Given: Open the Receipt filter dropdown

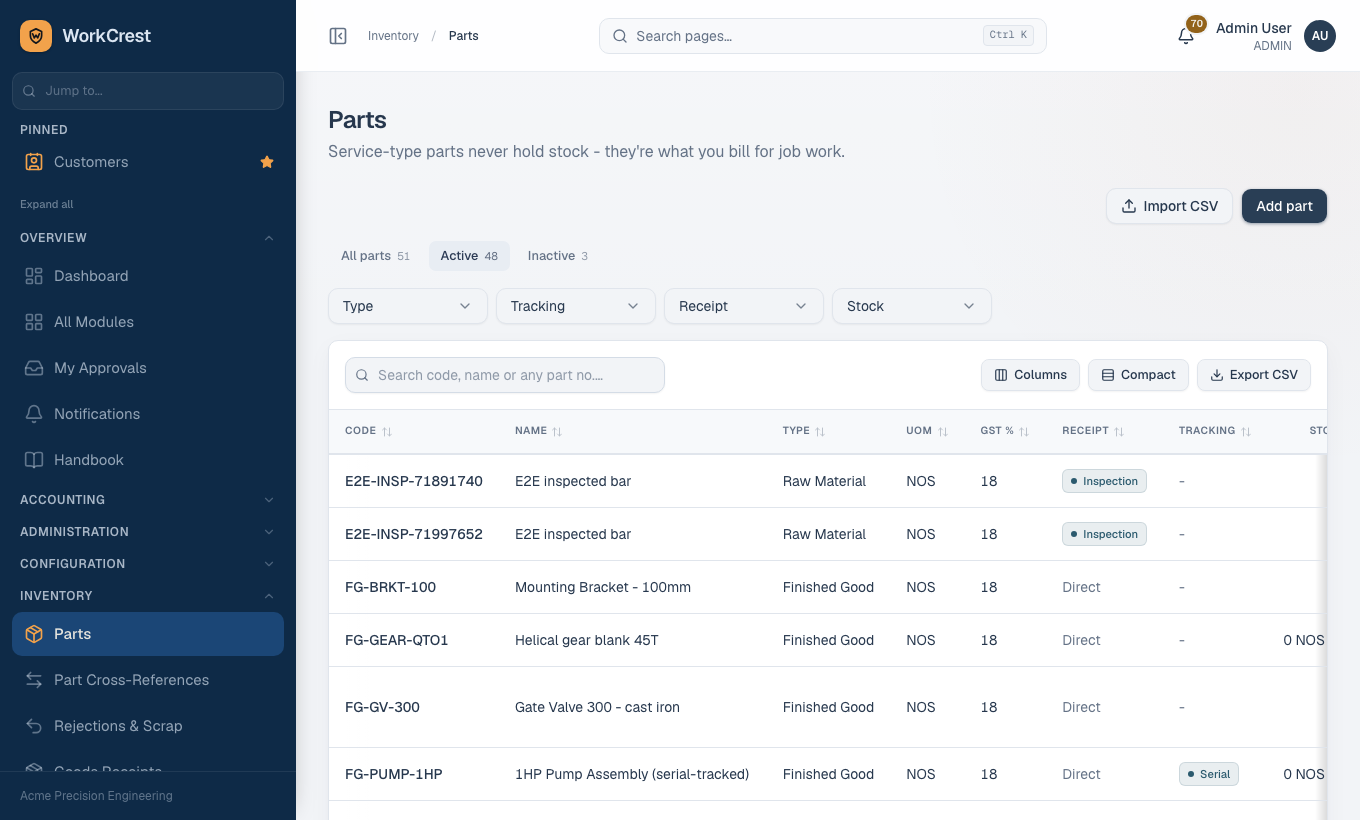Looking at the screenshot, I should 744,306.
